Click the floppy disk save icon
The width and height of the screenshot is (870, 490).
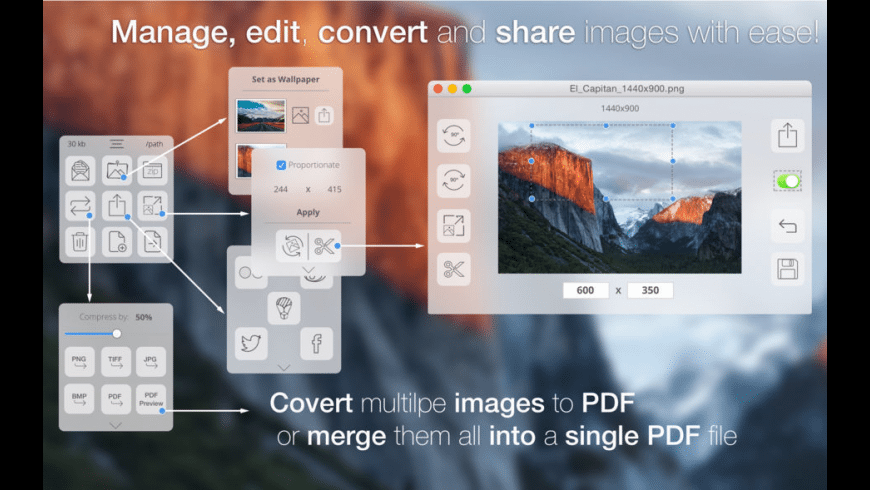787,270
